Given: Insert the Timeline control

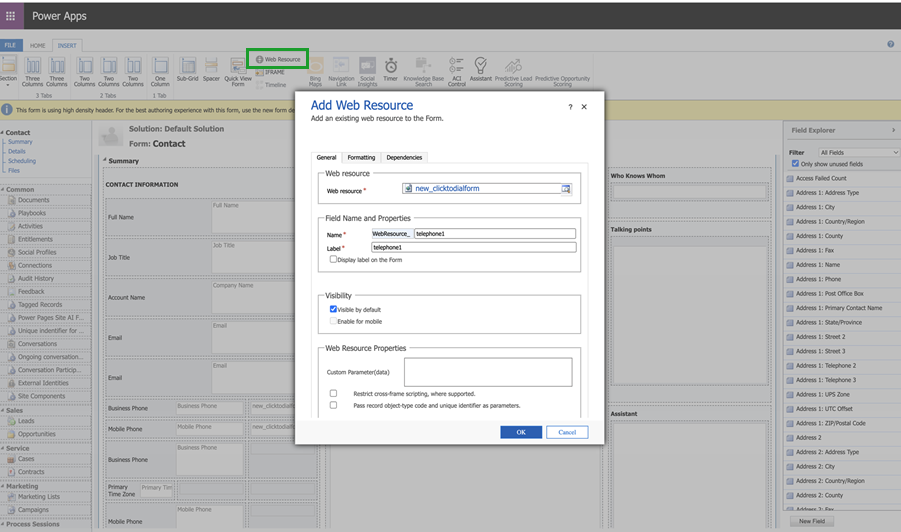Looking at the screenshot, I should point(271,84).
